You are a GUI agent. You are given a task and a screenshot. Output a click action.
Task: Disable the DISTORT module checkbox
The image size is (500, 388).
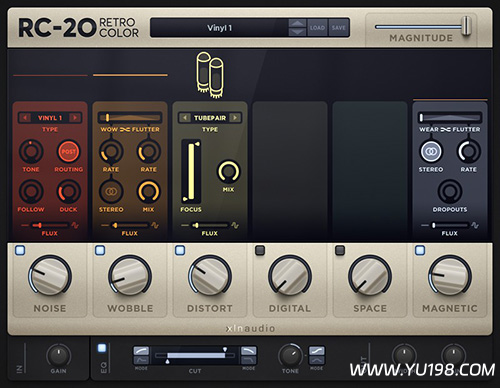pyautogui.click(x=180, y=250)
